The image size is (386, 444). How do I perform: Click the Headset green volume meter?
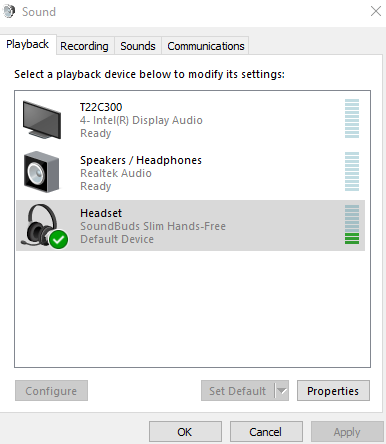(x=352, y=224)
